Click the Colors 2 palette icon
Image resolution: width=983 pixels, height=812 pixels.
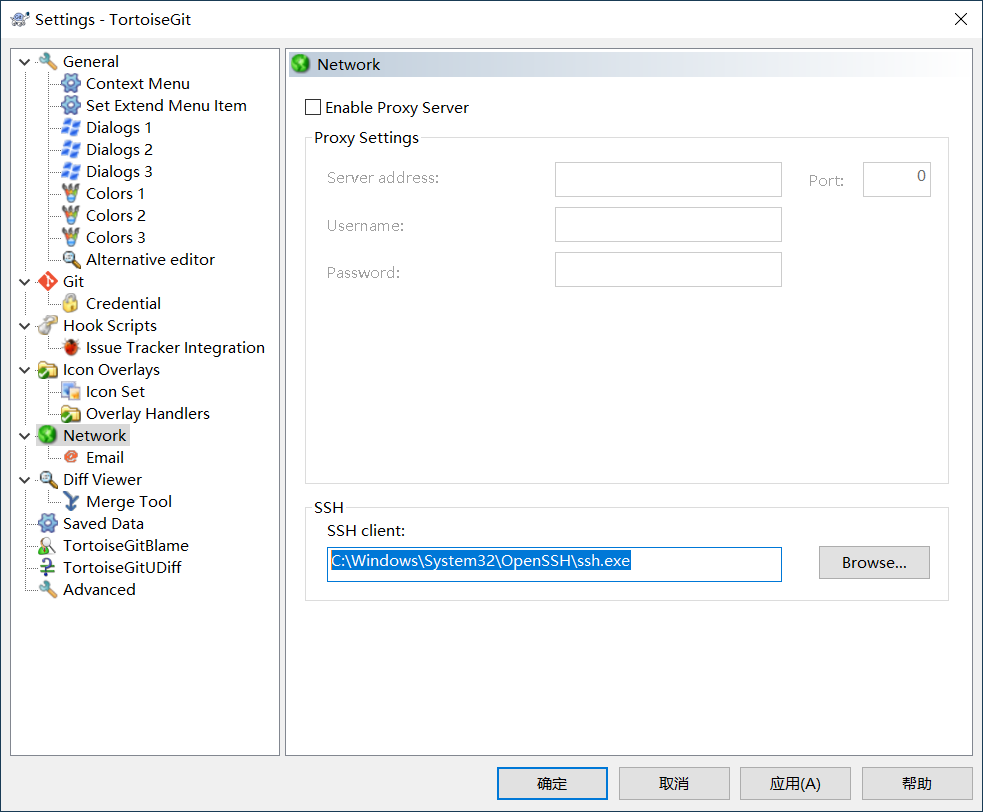click(71, 215)
